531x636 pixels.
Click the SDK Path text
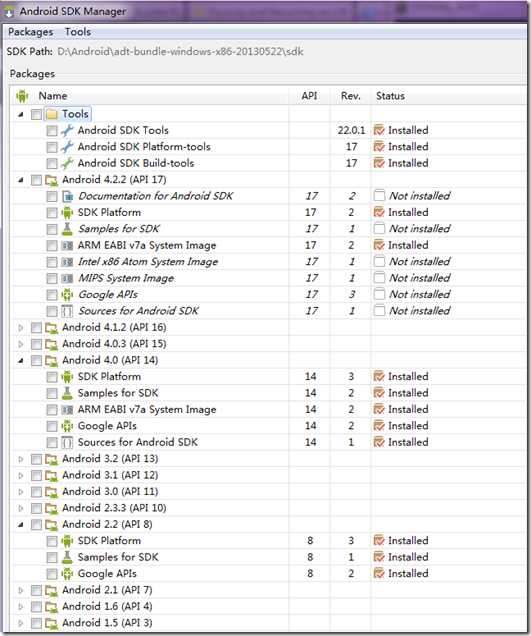180,52
